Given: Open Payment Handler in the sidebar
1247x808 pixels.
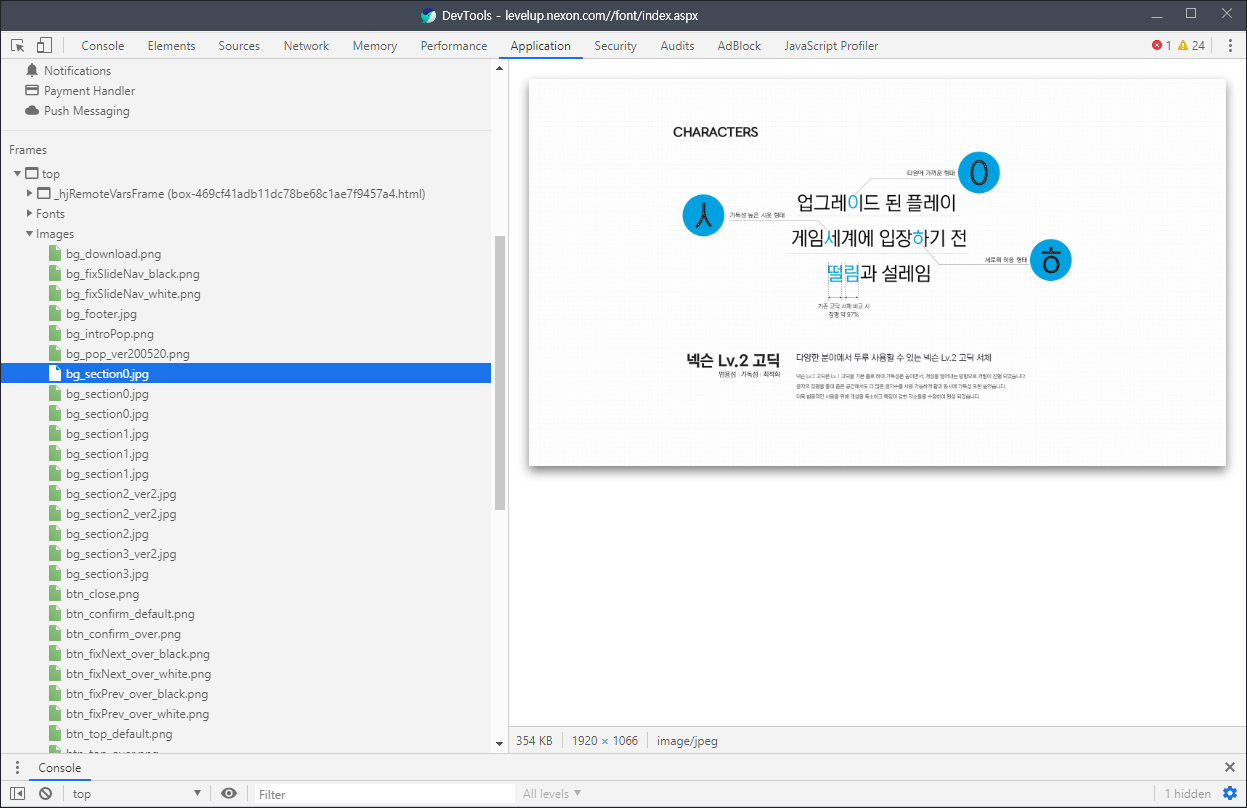Looking at the screenshot, I should pos(89,91).
